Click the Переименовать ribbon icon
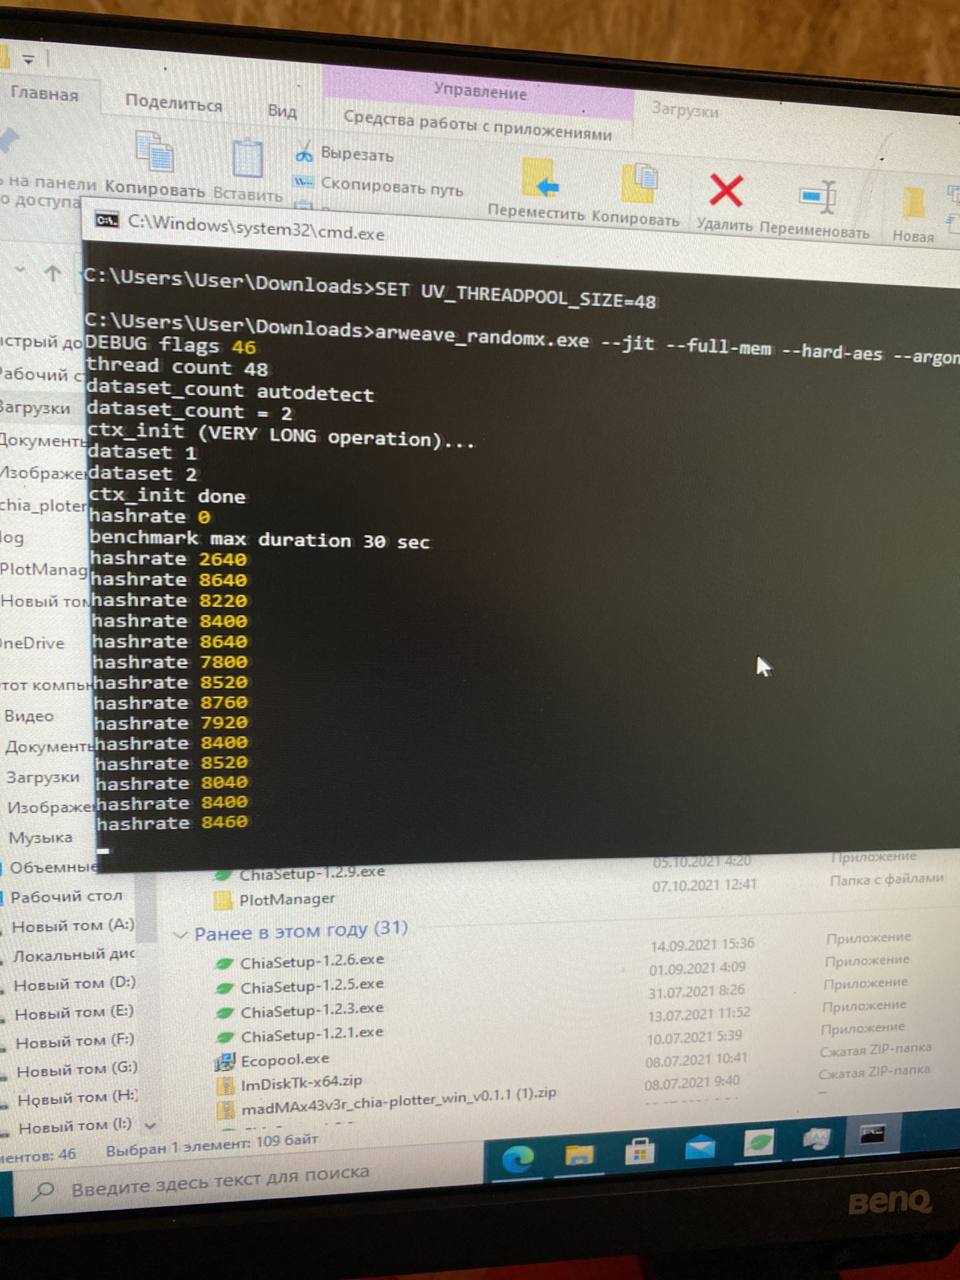This screenshot has height=1280, width=960. point(818,196)
